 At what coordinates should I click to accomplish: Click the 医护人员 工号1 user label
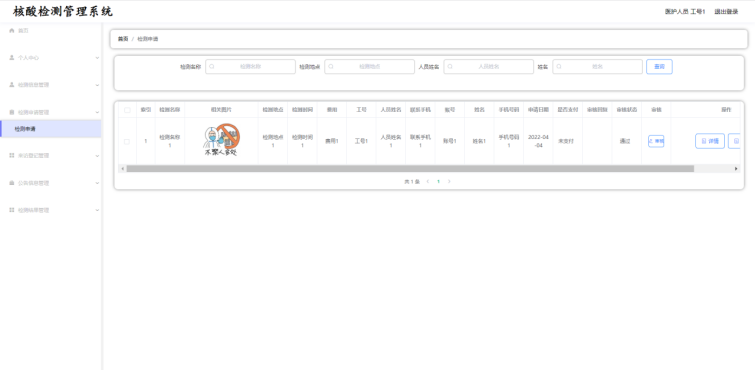pos(685,12)
